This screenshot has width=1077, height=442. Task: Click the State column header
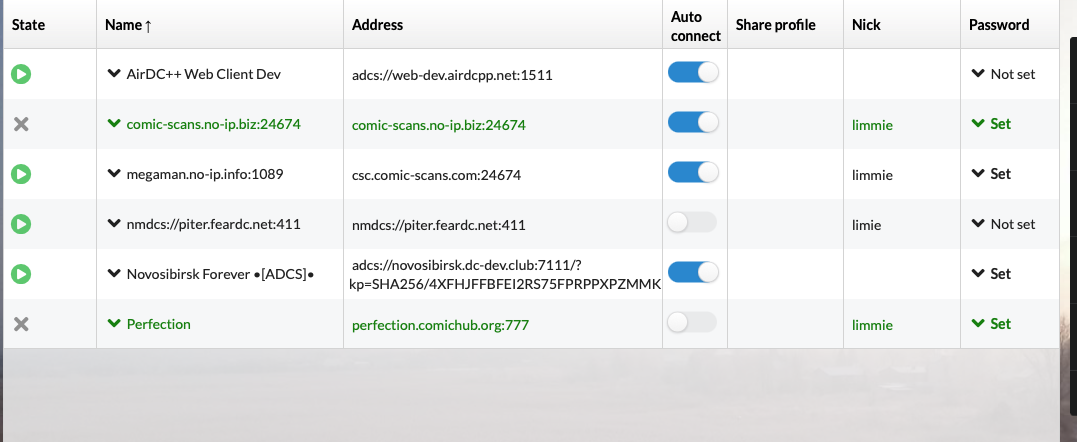point(28,25)
